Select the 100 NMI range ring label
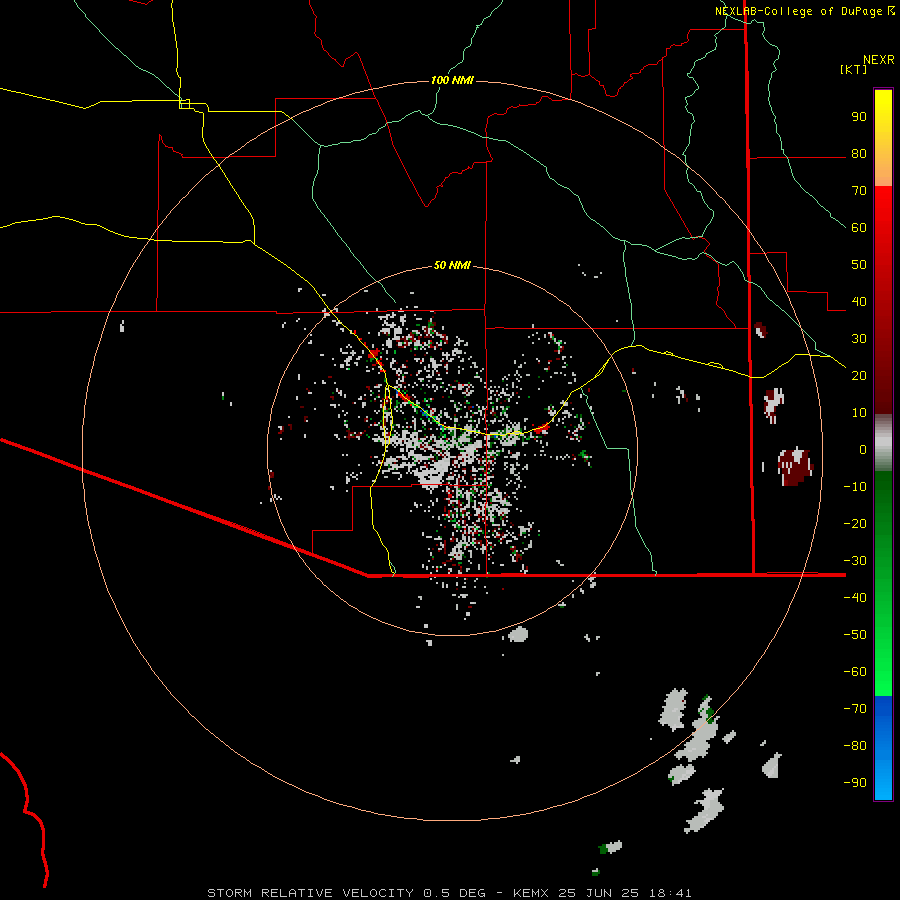The width and height of the screenshot is (900, 900). pos(452,80)
